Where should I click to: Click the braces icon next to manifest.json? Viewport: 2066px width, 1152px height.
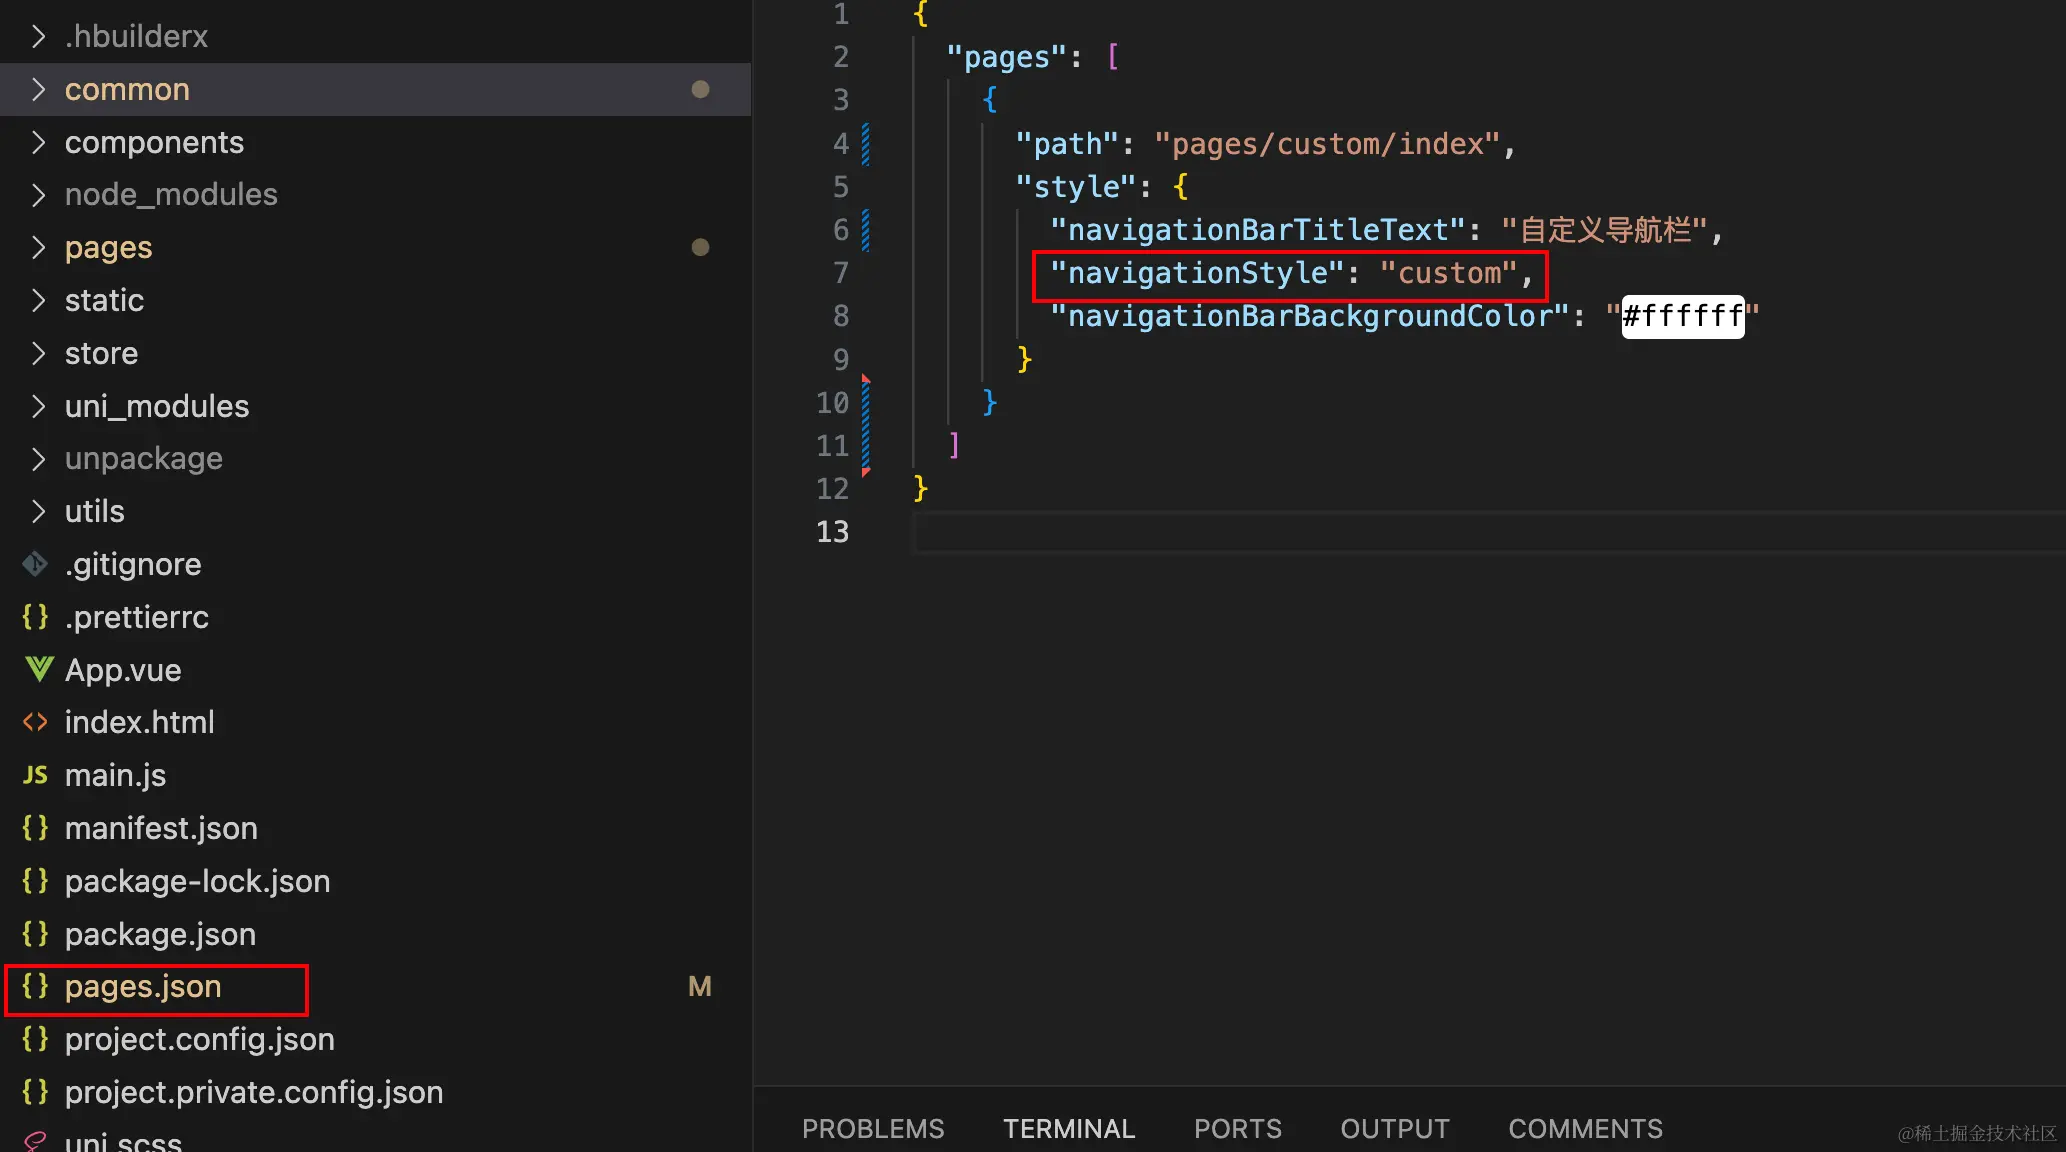(36, 828)
